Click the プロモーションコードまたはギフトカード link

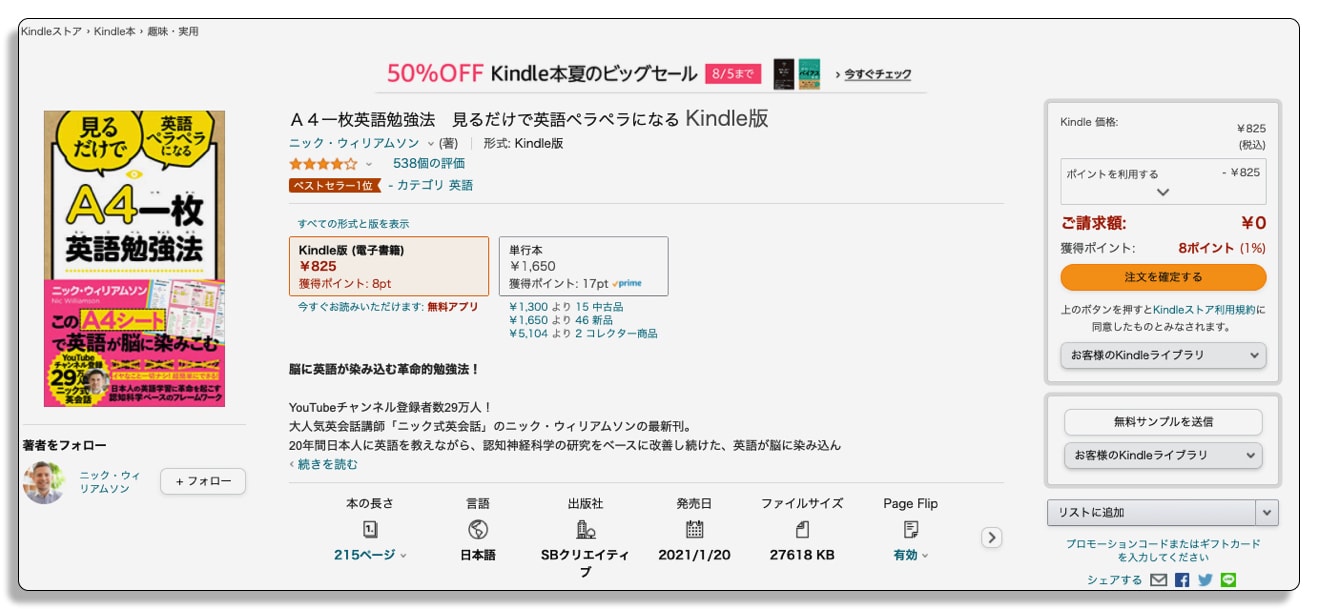1163,550
